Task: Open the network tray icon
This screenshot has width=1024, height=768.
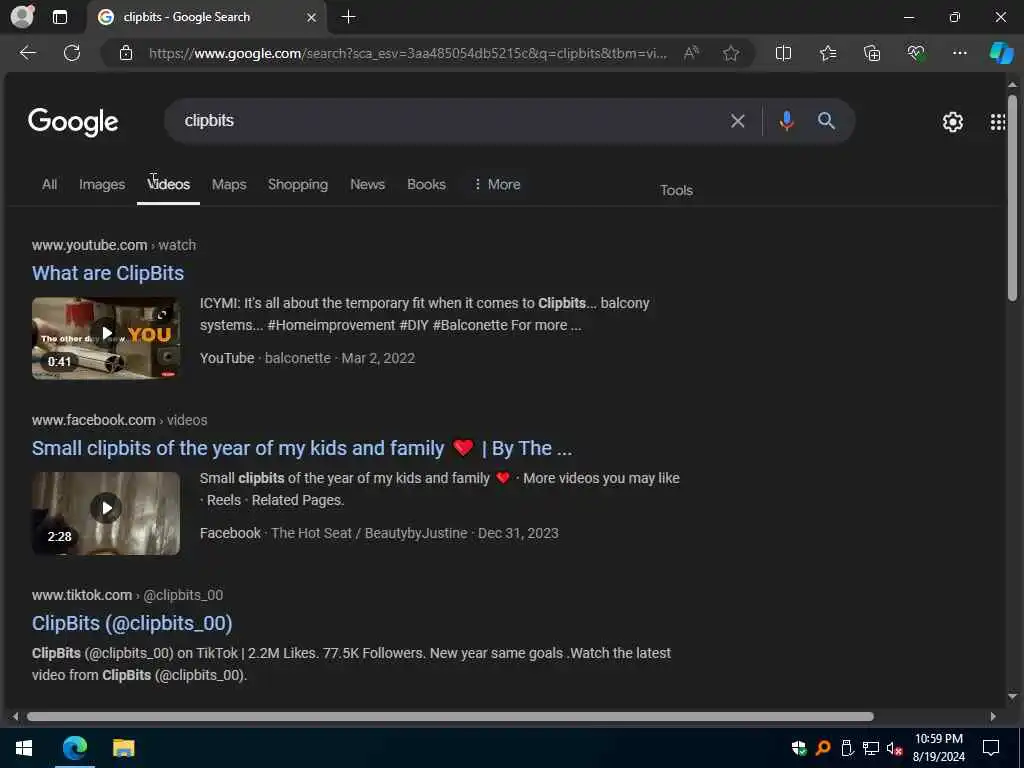Action: coord(870,748)
